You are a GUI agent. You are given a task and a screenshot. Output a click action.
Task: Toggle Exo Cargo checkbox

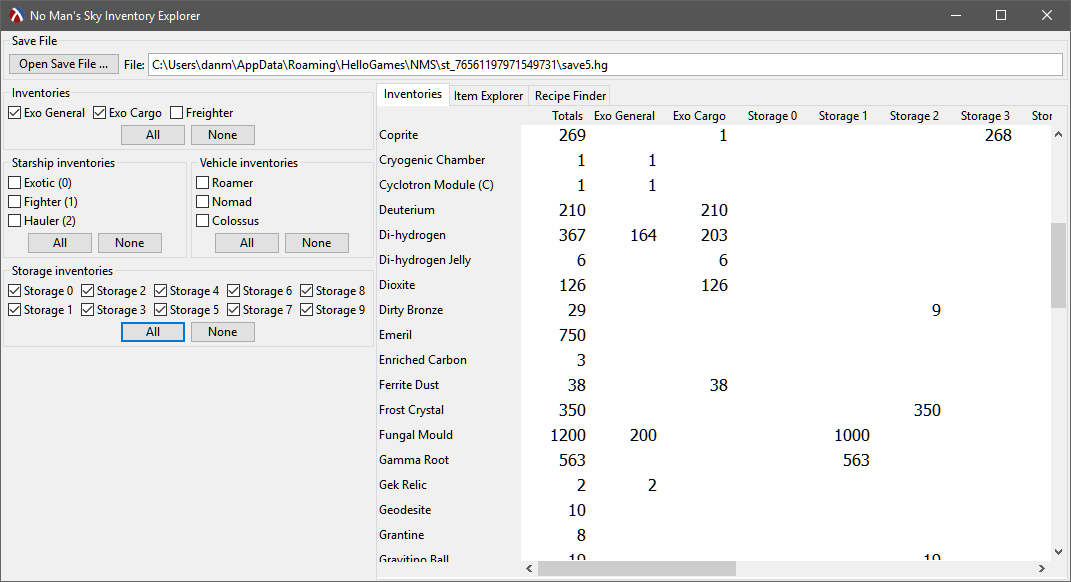click(100, 113)
